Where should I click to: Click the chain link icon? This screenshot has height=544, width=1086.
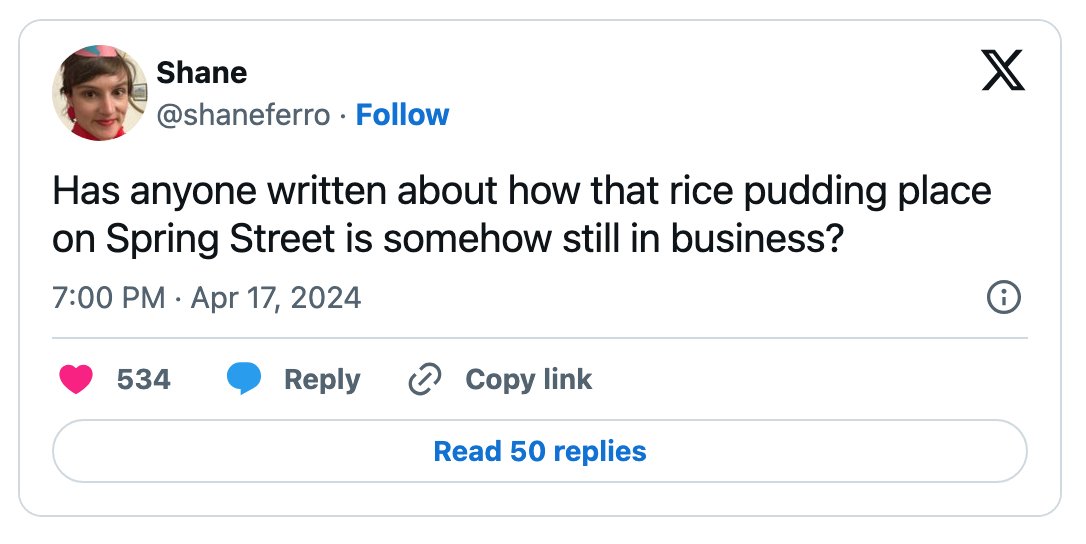(425, 380)
